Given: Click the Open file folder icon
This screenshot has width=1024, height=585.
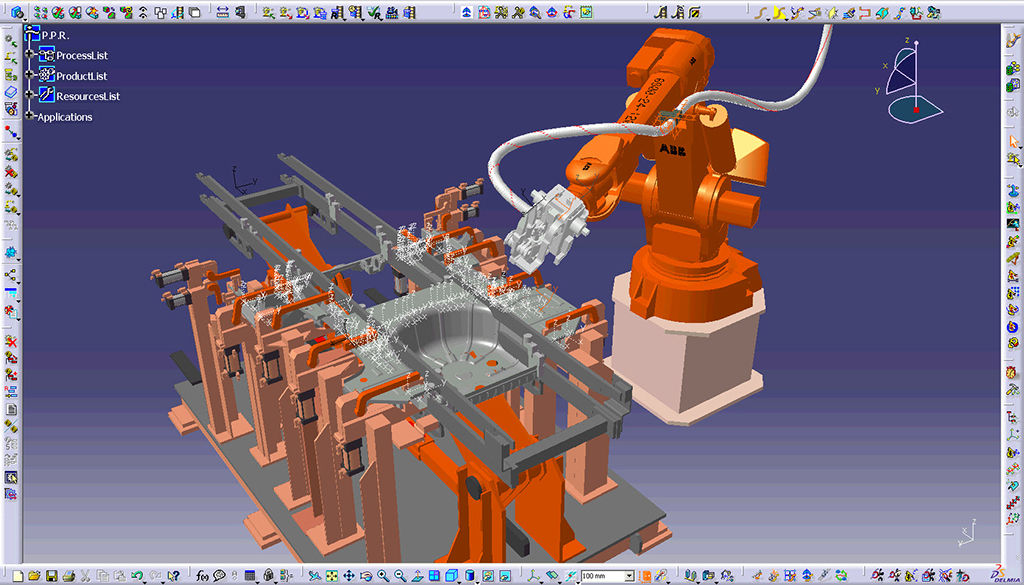Looking at the screenshot, I should click(x=34, y=576).
